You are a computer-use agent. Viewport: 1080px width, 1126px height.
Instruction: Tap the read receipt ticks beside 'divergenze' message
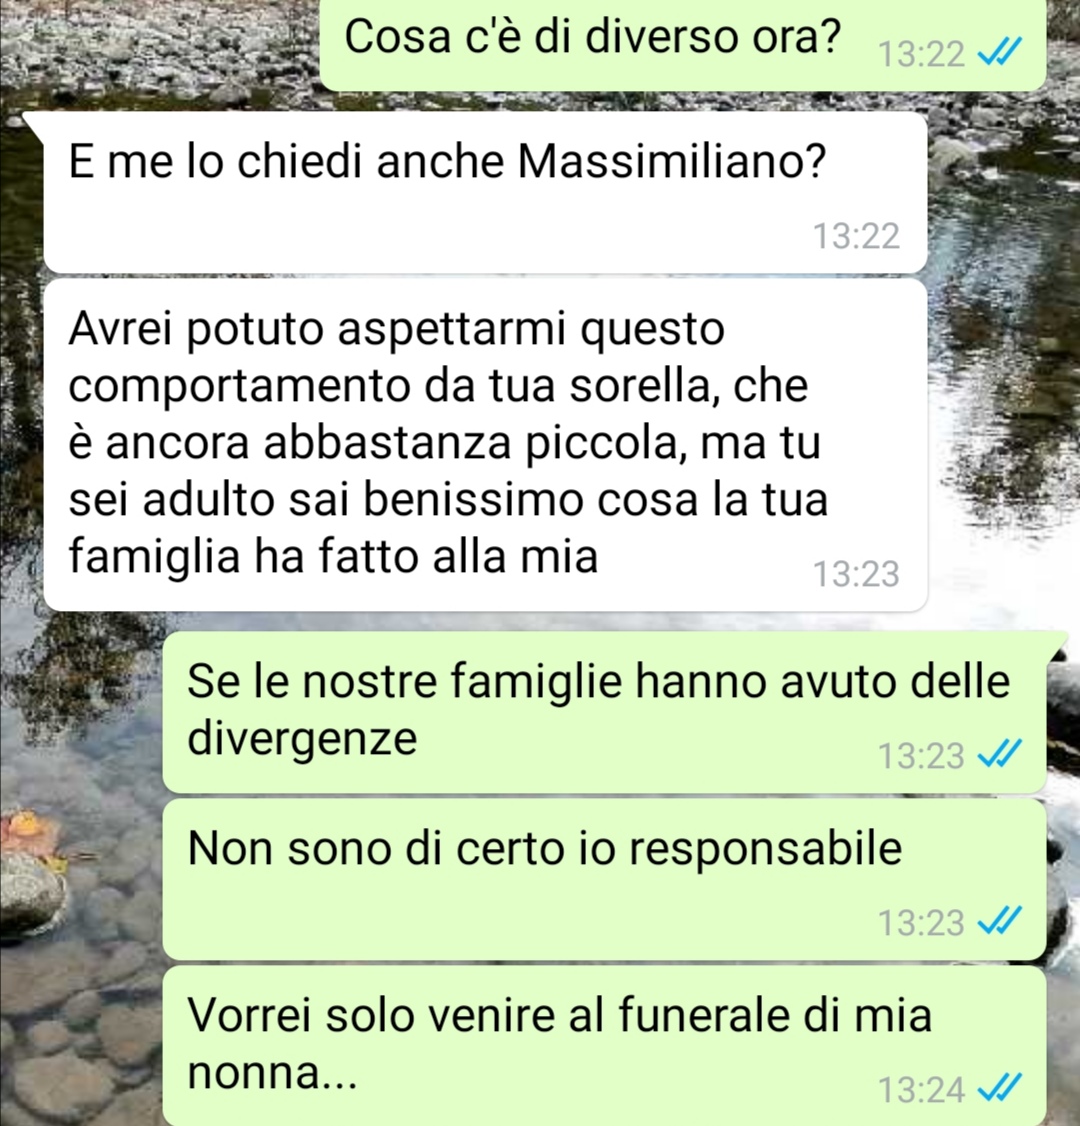pyautogui.click(x=1000, y=755)
